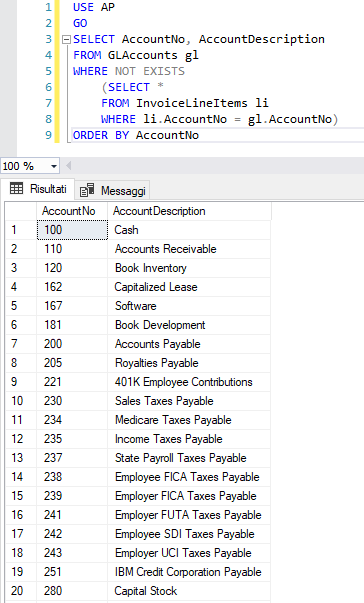Open the 100 % zoom dropdown

[x=54, y=167]
